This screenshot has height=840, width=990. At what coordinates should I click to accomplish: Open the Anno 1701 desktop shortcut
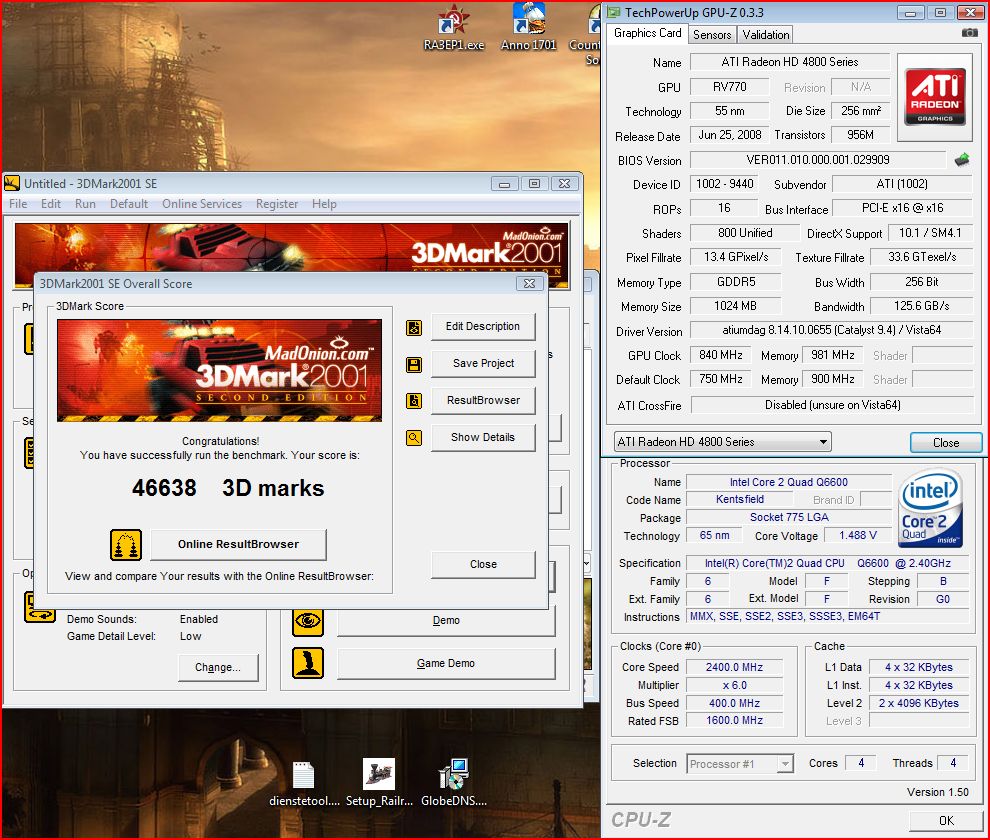click(x=528, y=27)
